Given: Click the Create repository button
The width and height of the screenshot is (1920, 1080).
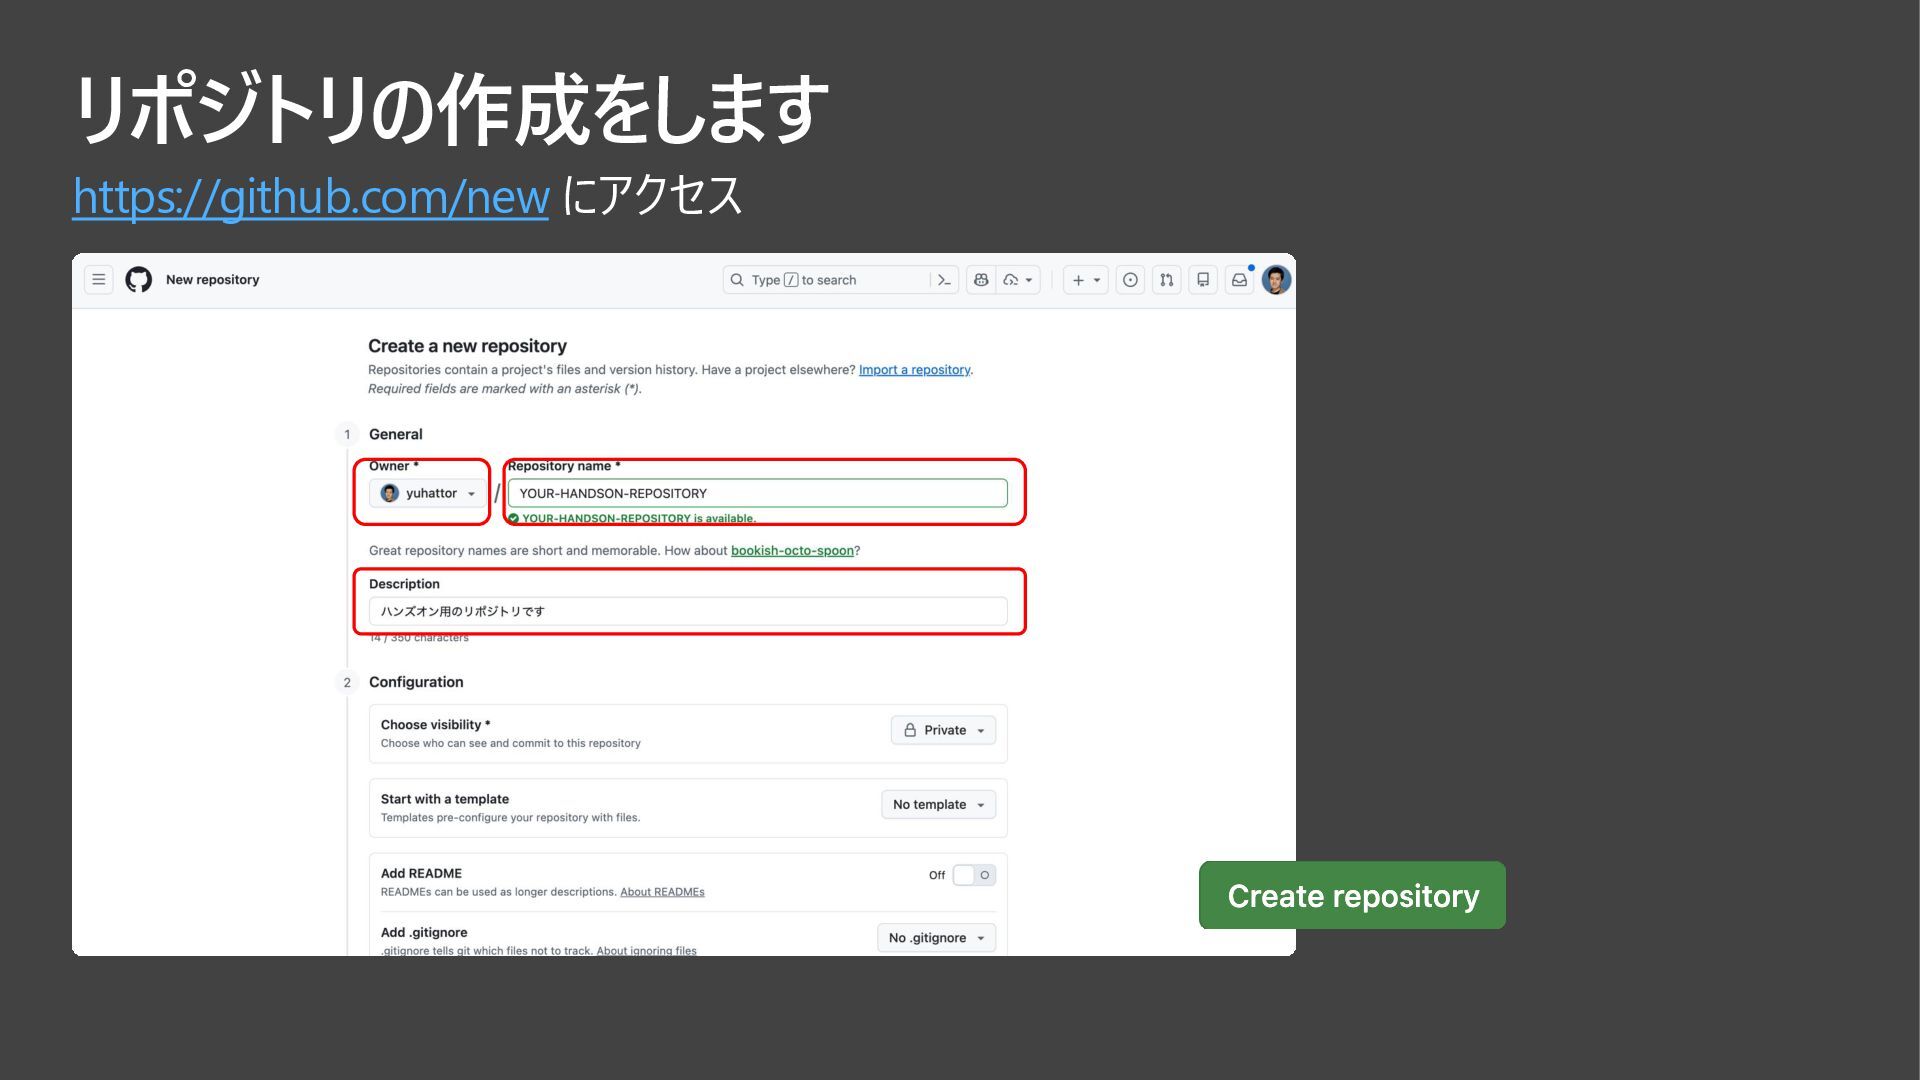Looking at the screenshot, I should coord(1352,895).
